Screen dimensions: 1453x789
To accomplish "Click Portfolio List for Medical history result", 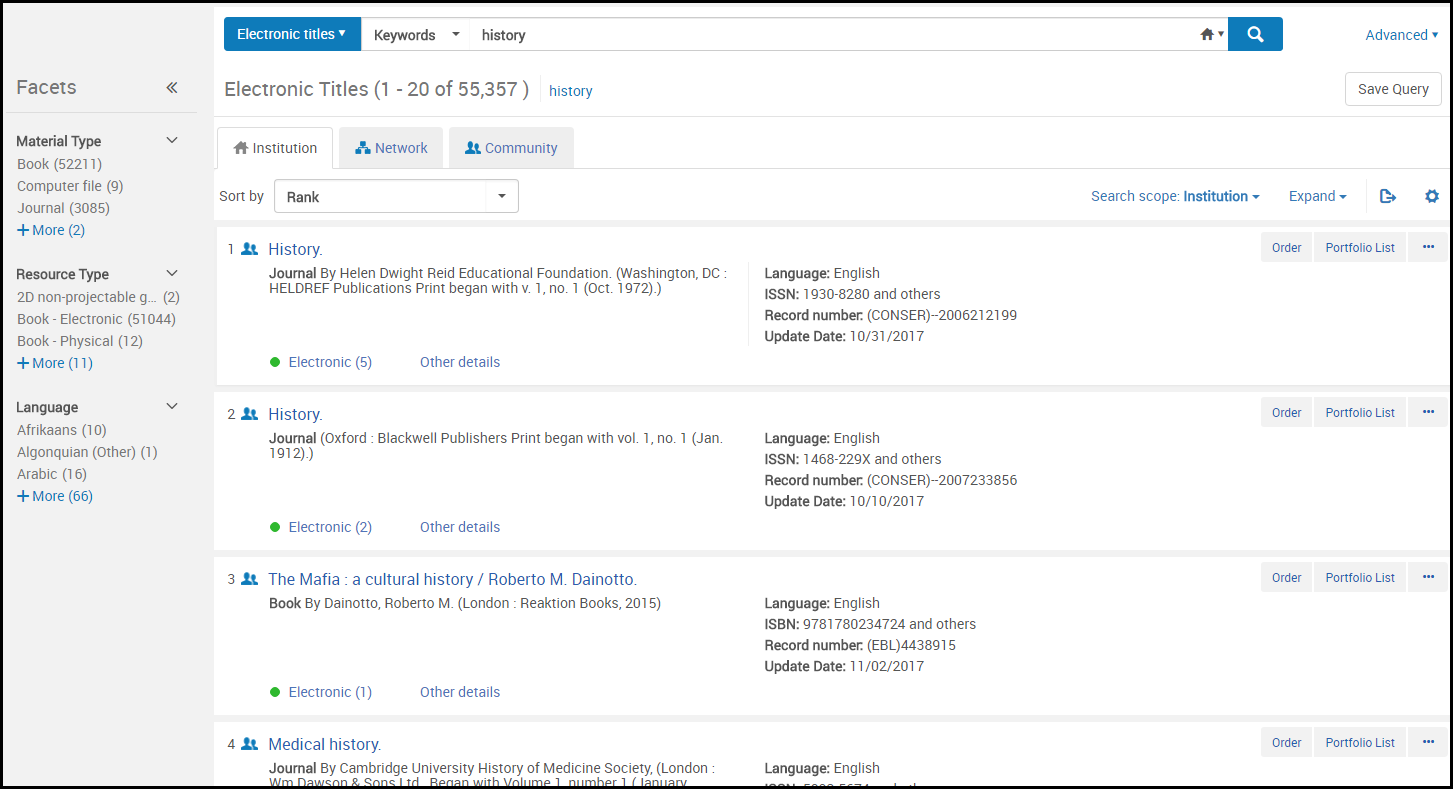I will pyautogui.click(x=1360, y=742).
